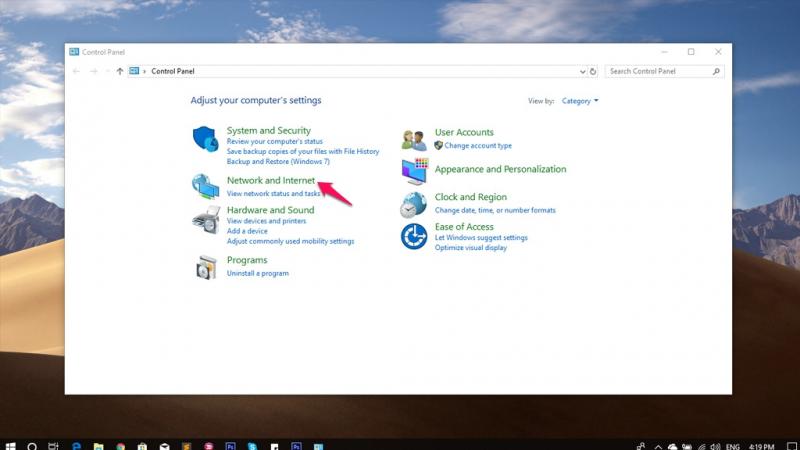The width and height of the screenshot is (800, 450).
Task: Click the chevron before Control Panel breadcrumb
Action: pyautogui.click(x=144, y=72)
